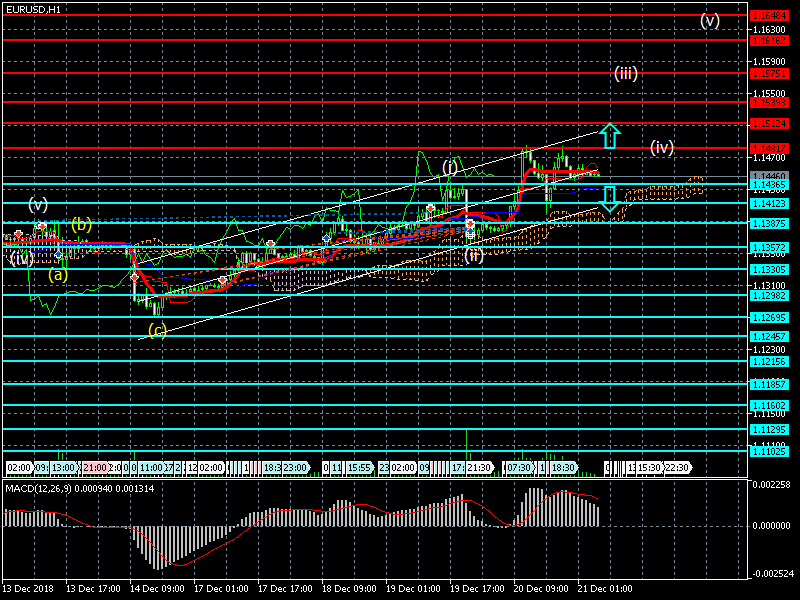Screen dimensions: 800x600
Task: Select the white (ii) wave label
Action: tap(474, 255)
